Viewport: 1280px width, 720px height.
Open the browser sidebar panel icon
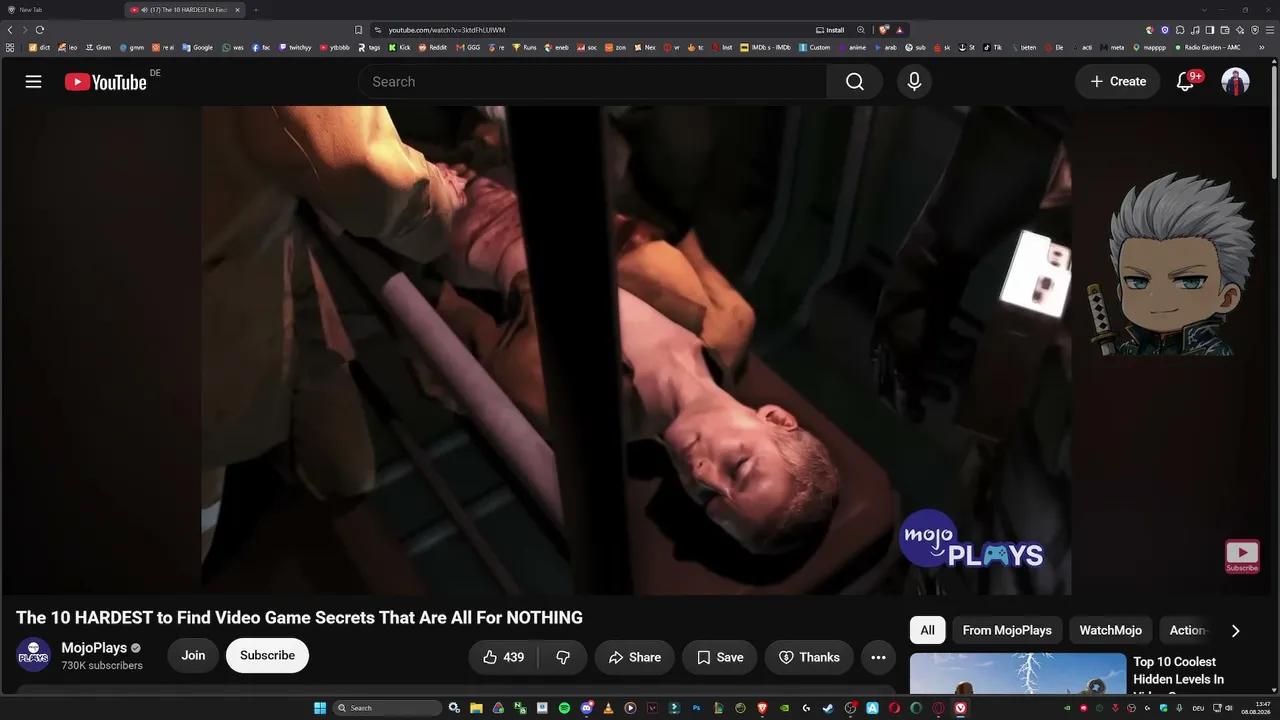coord(1210,30)
